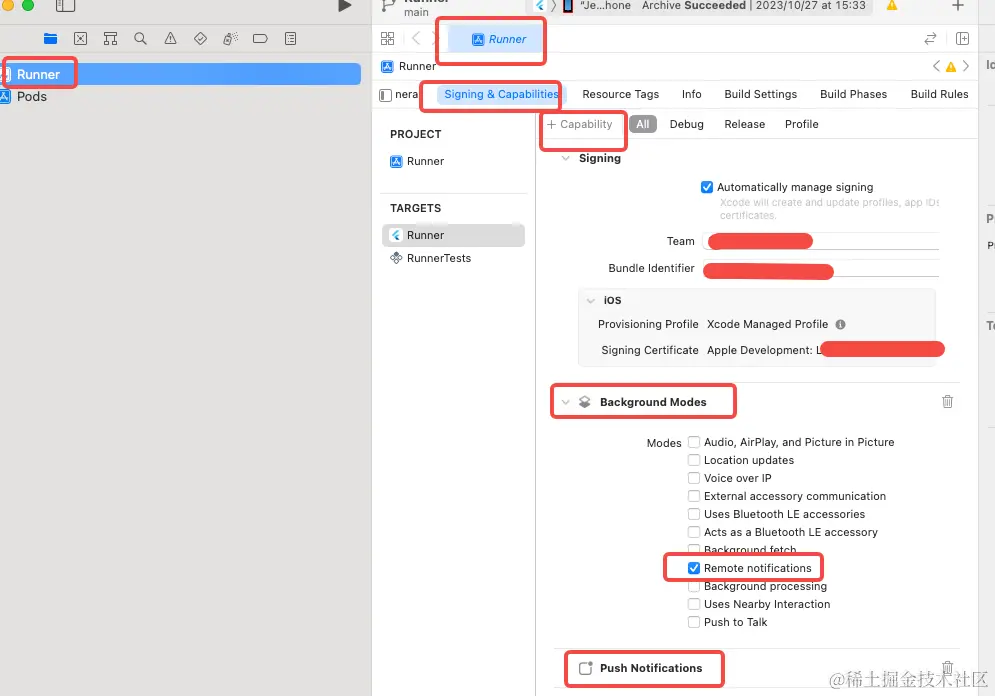Click the plus Library button in toolbar

958,6
